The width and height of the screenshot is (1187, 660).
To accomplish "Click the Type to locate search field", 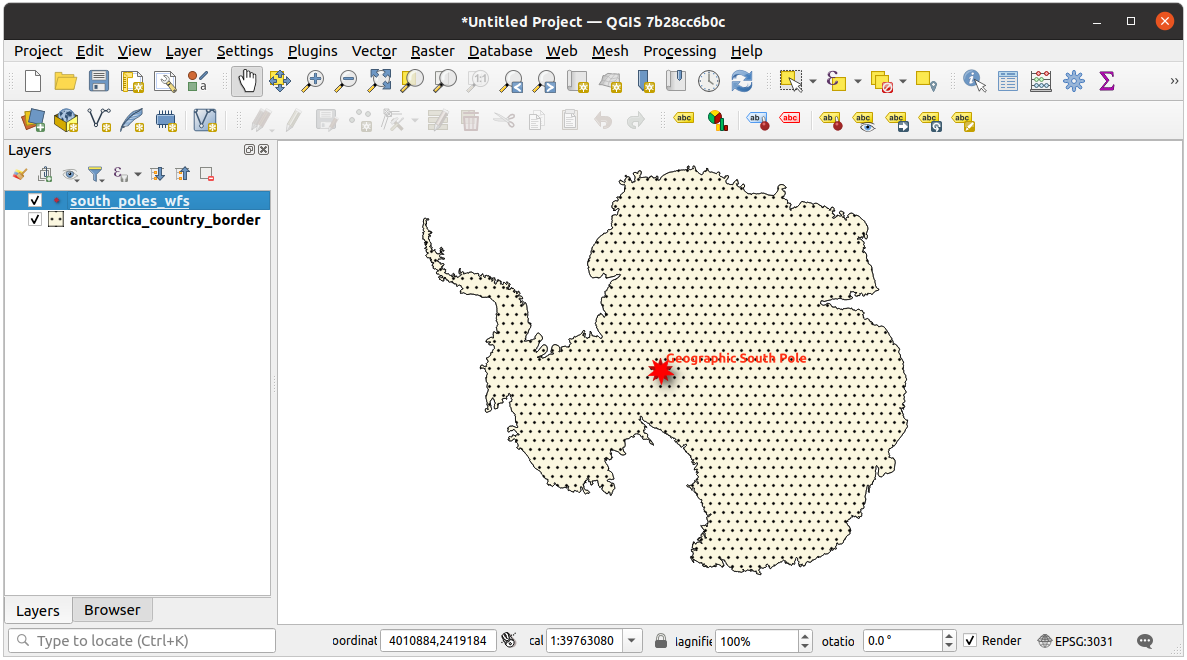I will pos(142,641).
